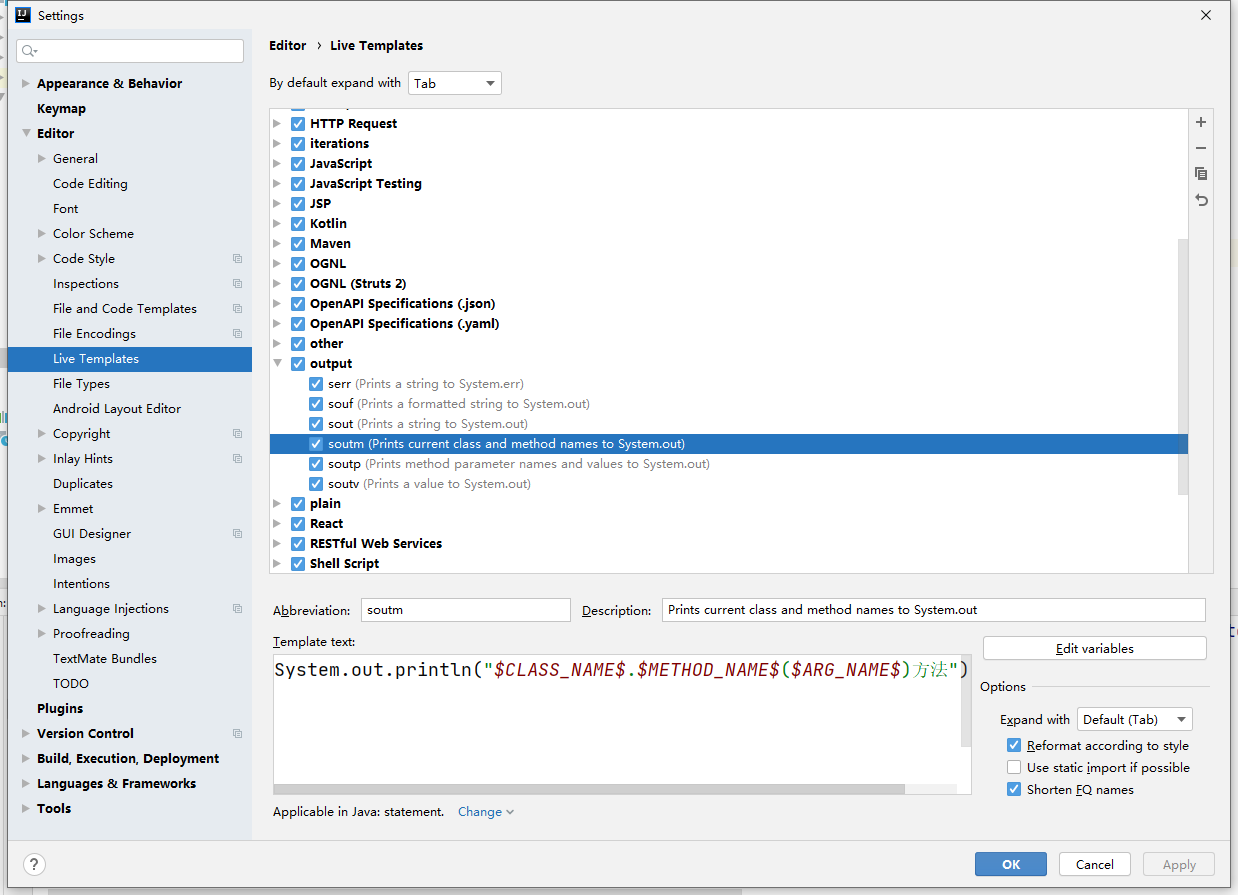Remove selected template with minus icon

[1201, 148]
